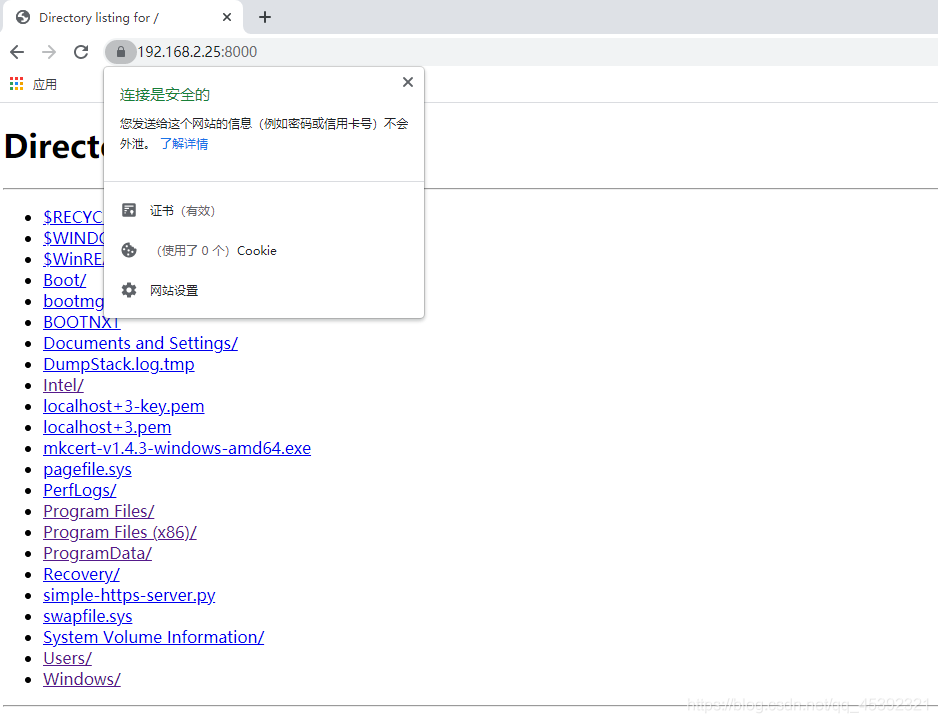Reload the page with the refresh icon
The width and height of the screenshot is (938, 723).
click(81, 51)
